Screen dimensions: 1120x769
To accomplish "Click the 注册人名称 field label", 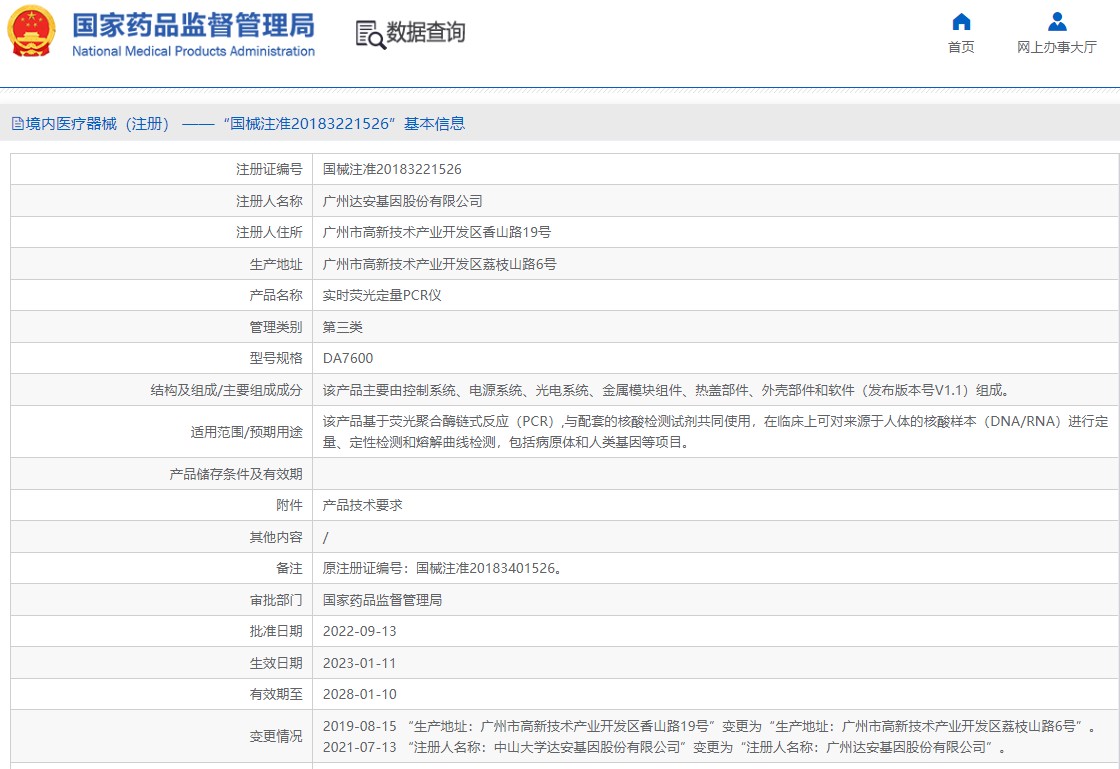I will (x=269, y=201).
